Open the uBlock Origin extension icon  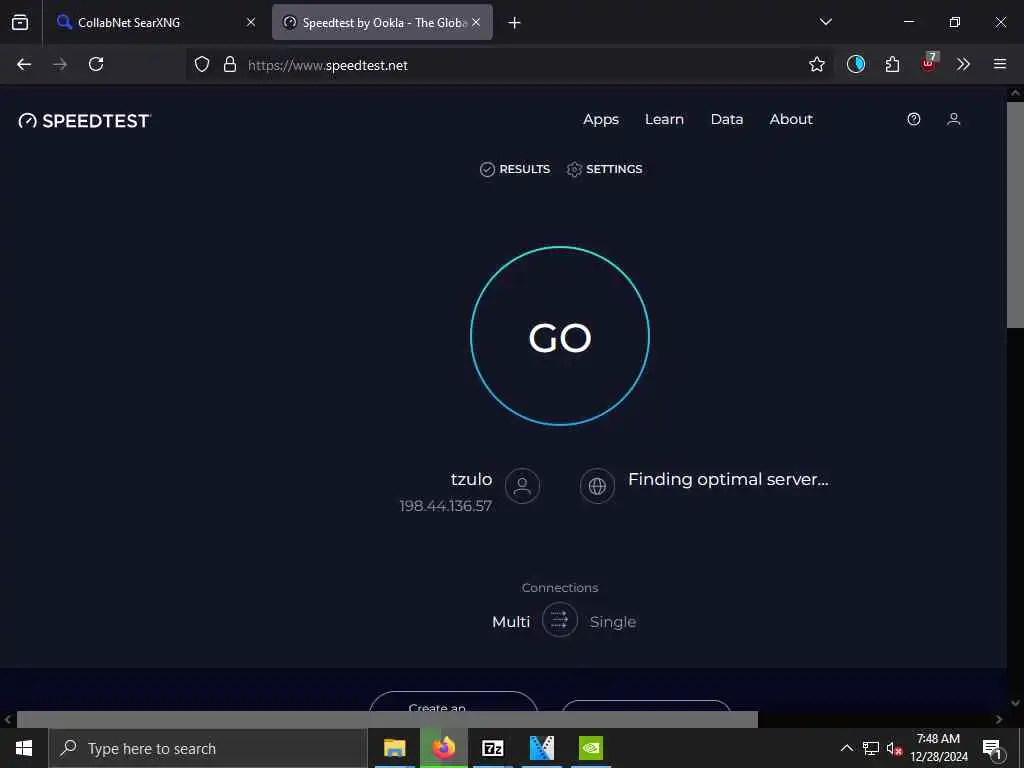pos(928,63)
